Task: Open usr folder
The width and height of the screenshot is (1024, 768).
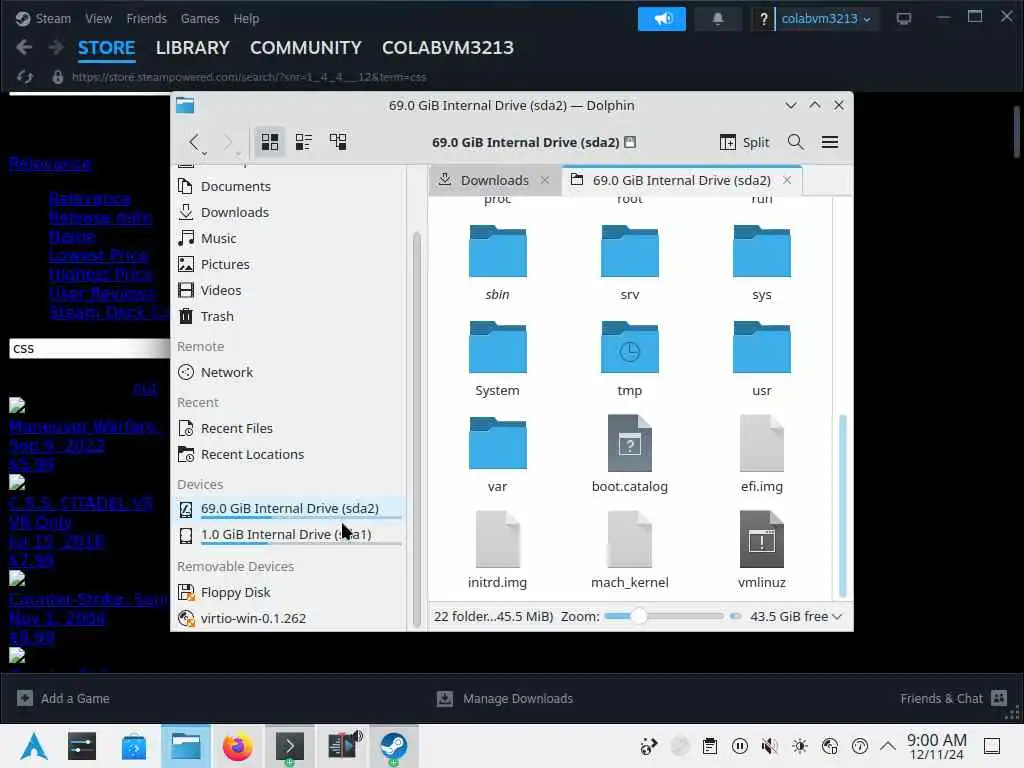Action: coord(761,359)
